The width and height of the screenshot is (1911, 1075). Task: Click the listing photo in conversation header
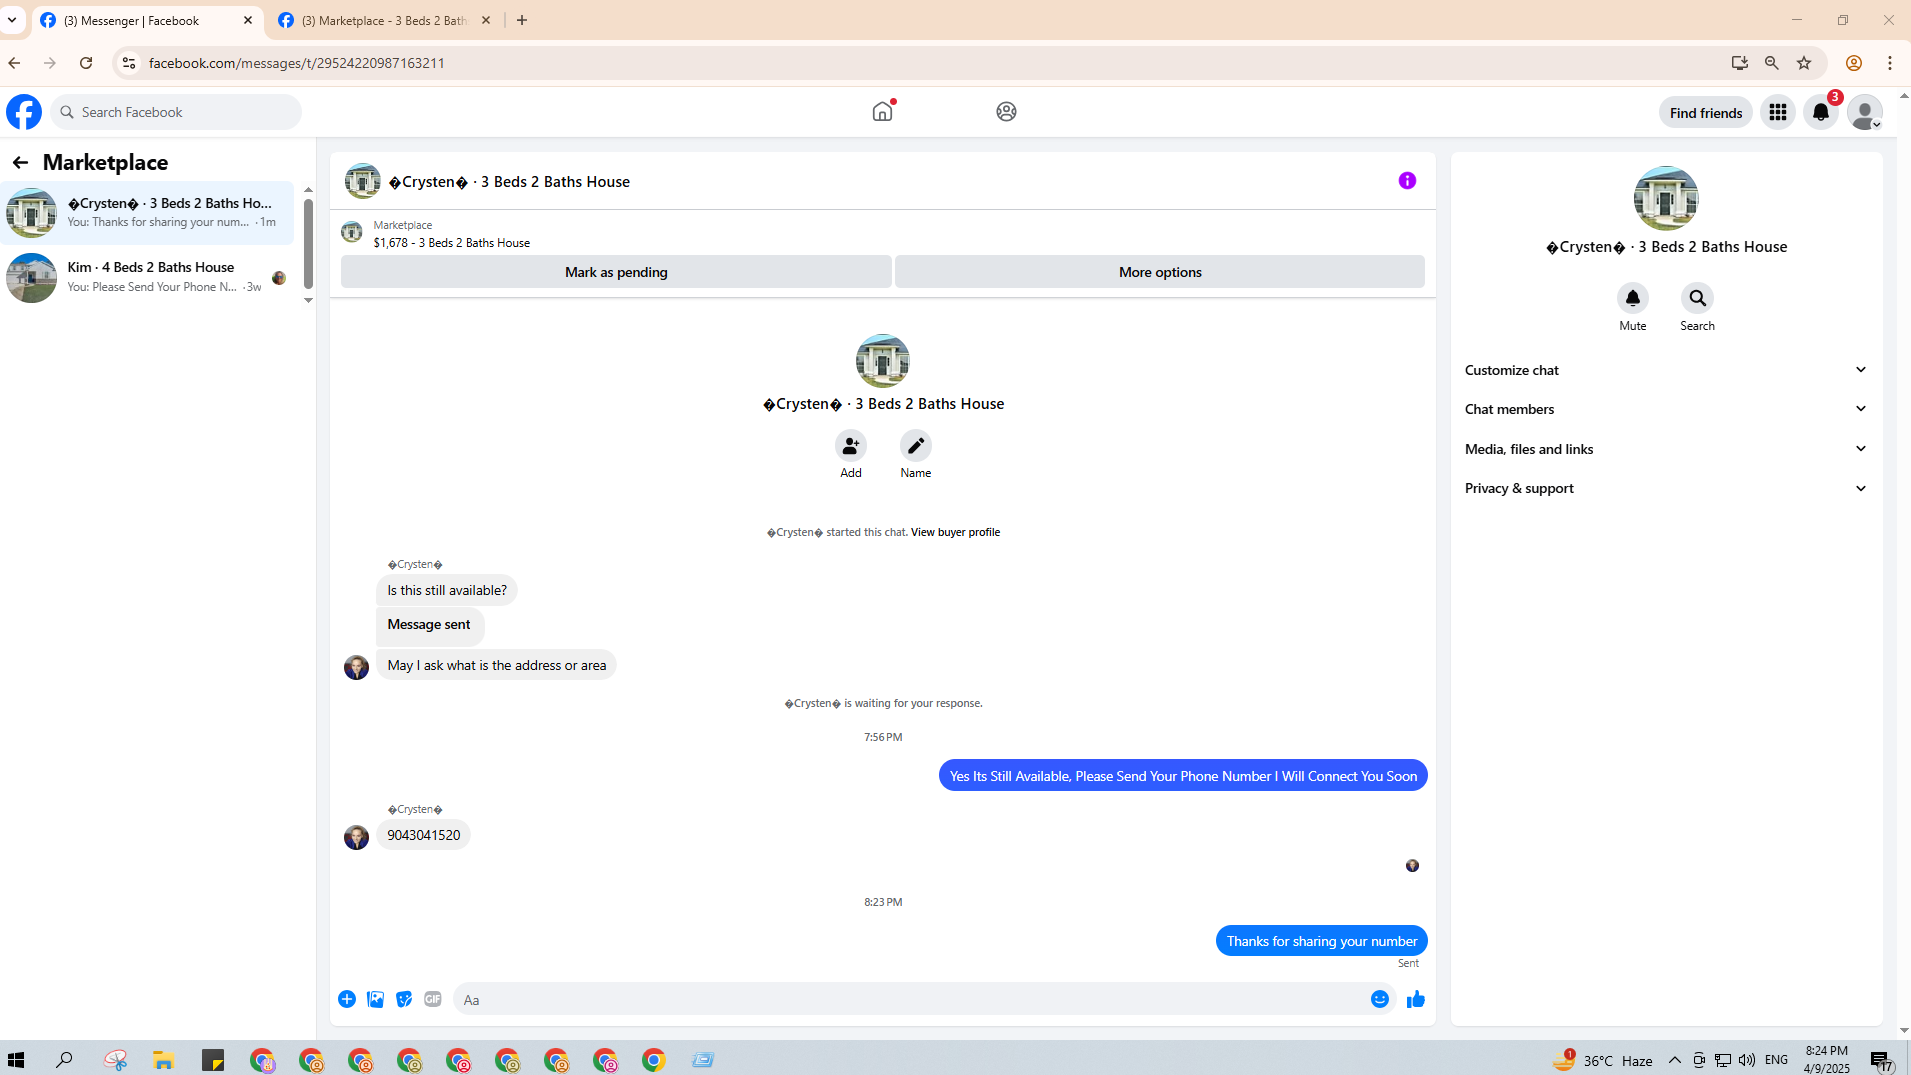(362, 181)
